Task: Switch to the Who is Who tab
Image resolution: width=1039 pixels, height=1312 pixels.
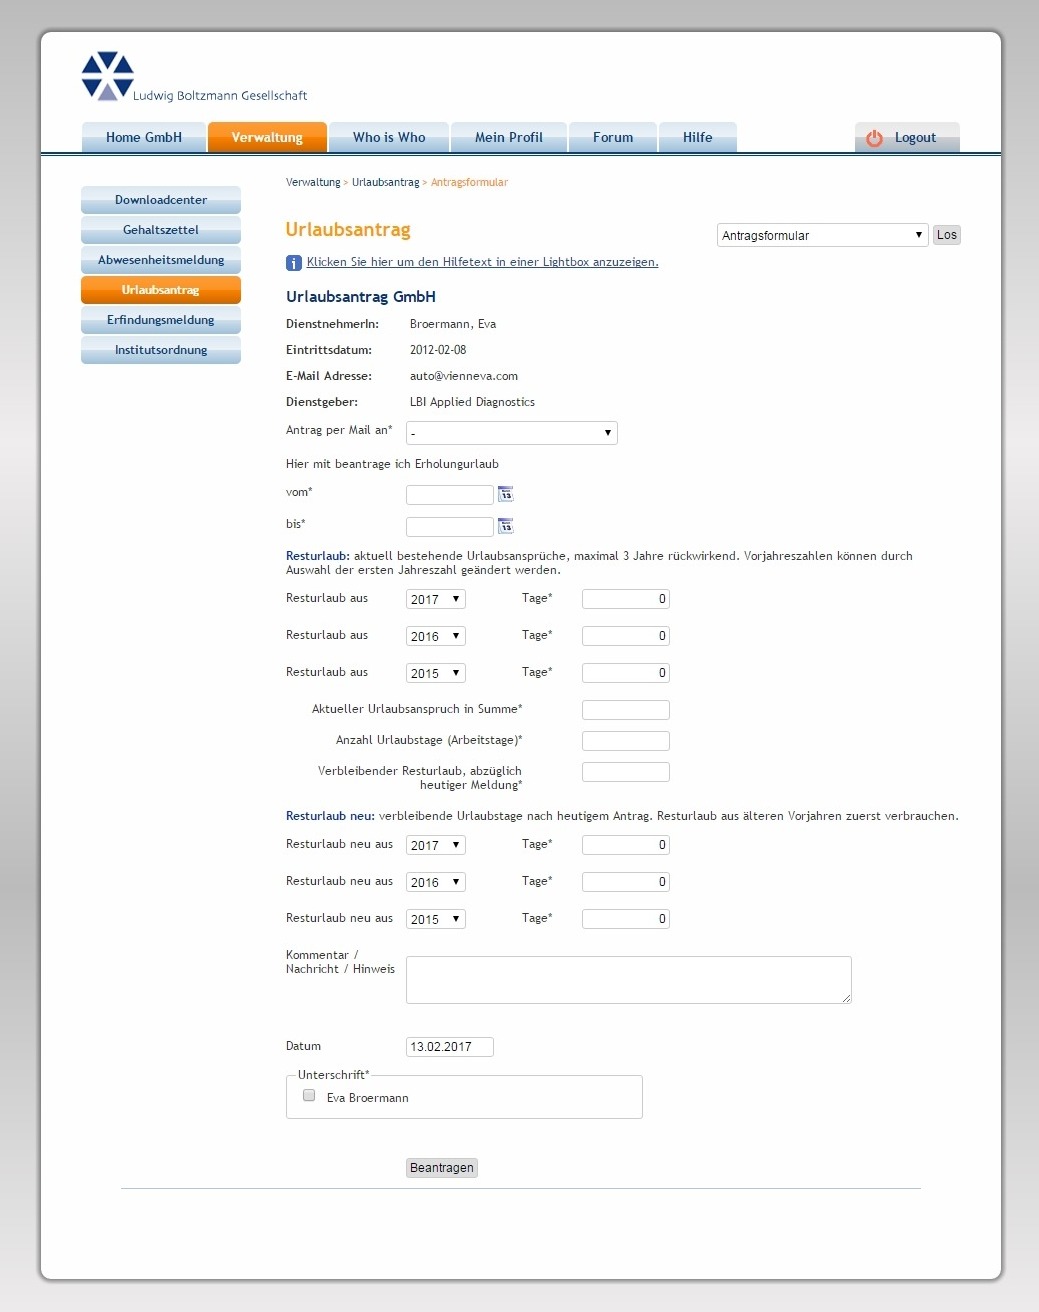Action: coord(388,137)
